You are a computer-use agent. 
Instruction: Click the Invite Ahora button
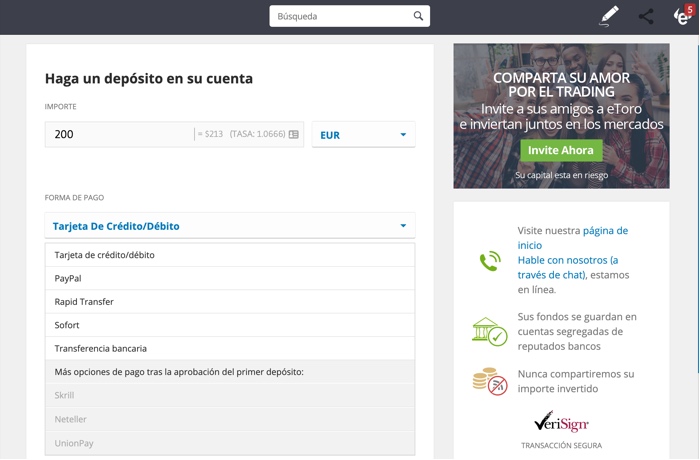pyautogui.click(x=561, y=150)
